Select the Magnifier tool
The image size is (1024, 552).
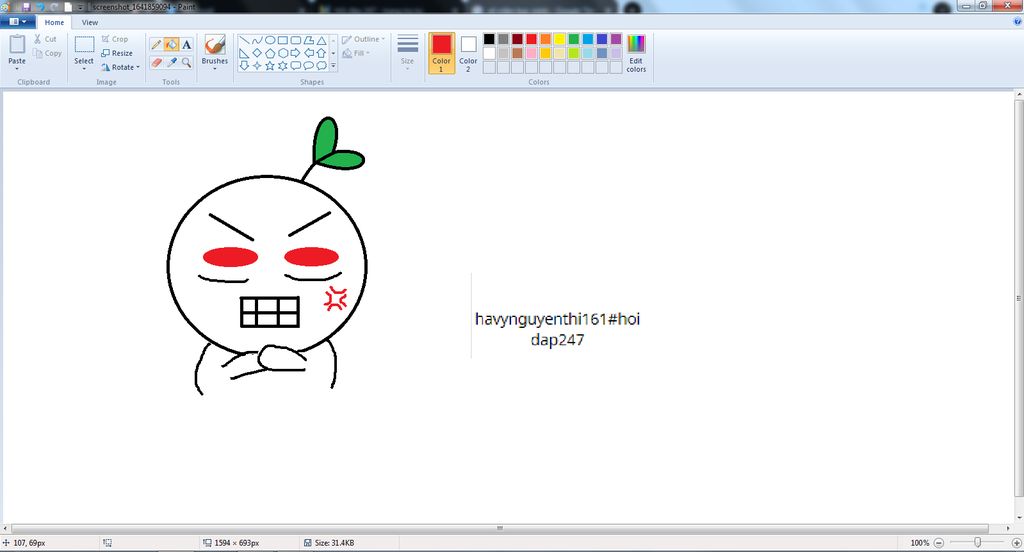187,63
